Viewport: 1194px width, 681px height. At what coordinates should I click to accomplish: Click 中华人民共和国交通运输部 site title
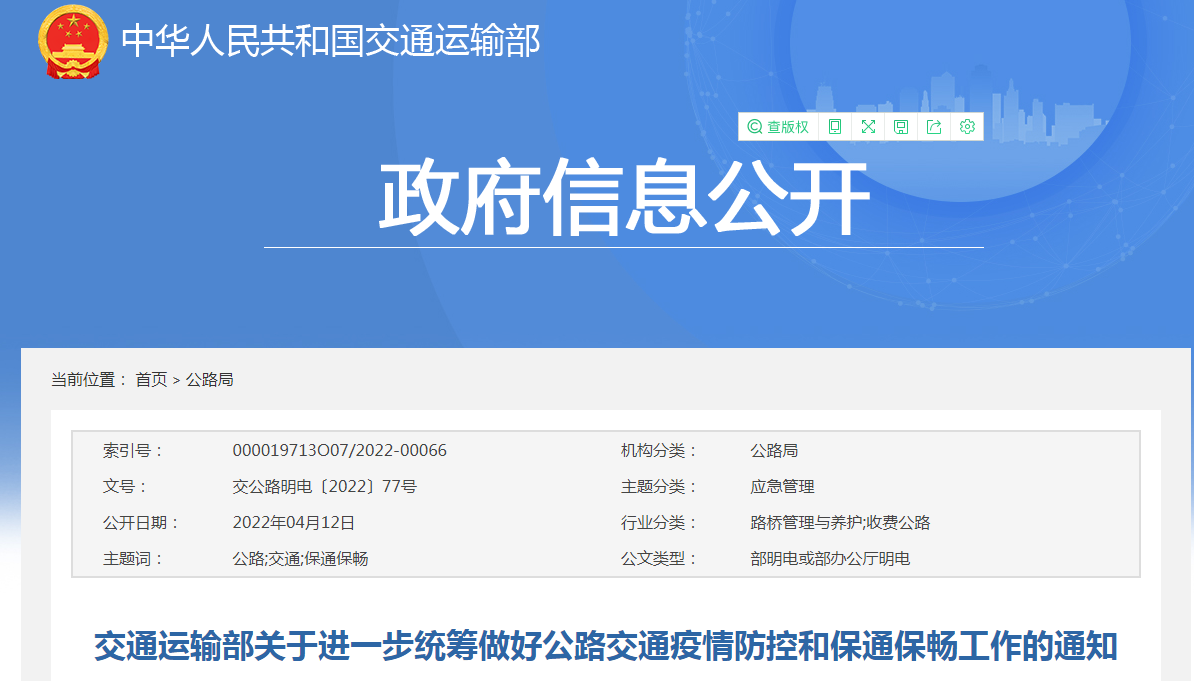[330, 41]
